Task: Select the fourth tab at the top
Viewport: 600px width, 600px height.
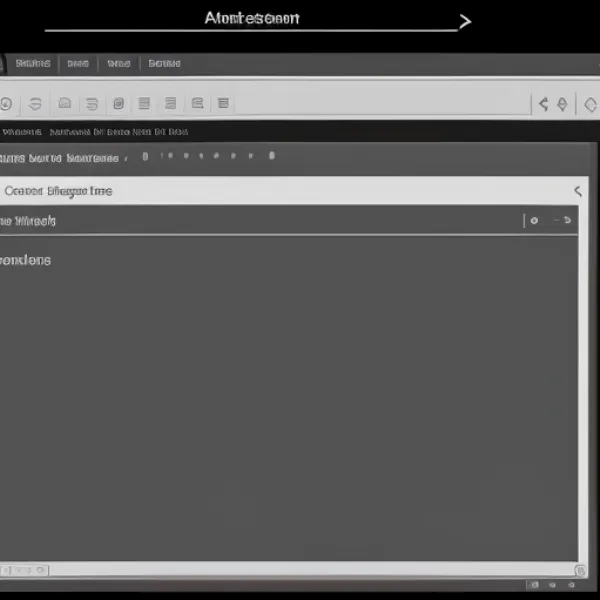Action: (x=164, y=63)
